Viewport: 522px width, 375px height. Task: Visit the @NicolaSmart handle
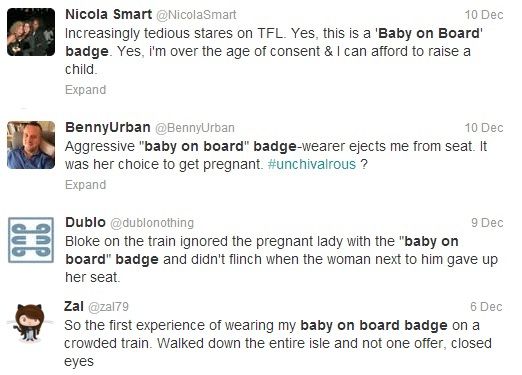pyautogui.click(x=196, y=15)
